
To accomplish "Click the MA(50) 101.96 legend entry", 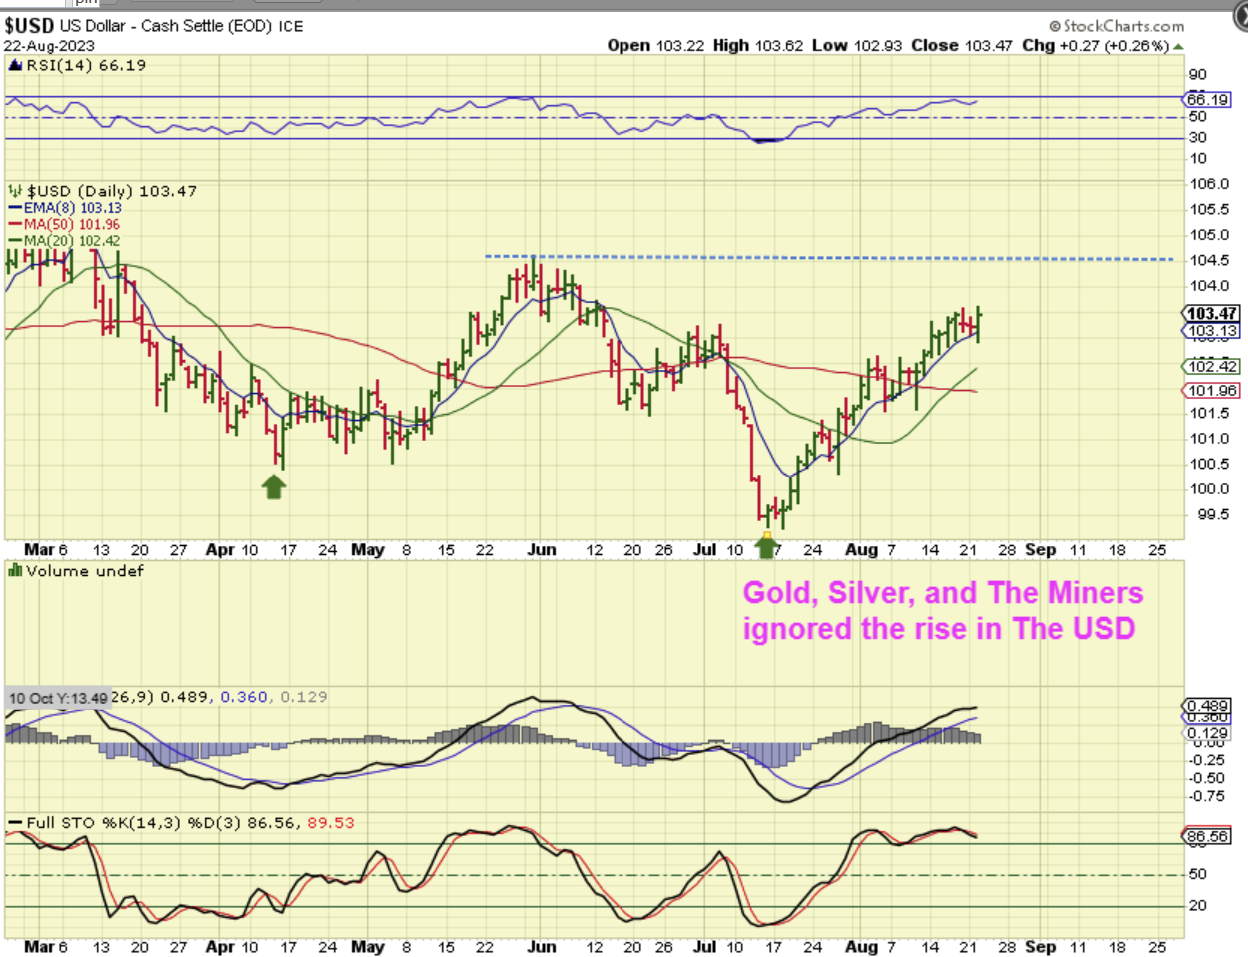I will point(64,224).
